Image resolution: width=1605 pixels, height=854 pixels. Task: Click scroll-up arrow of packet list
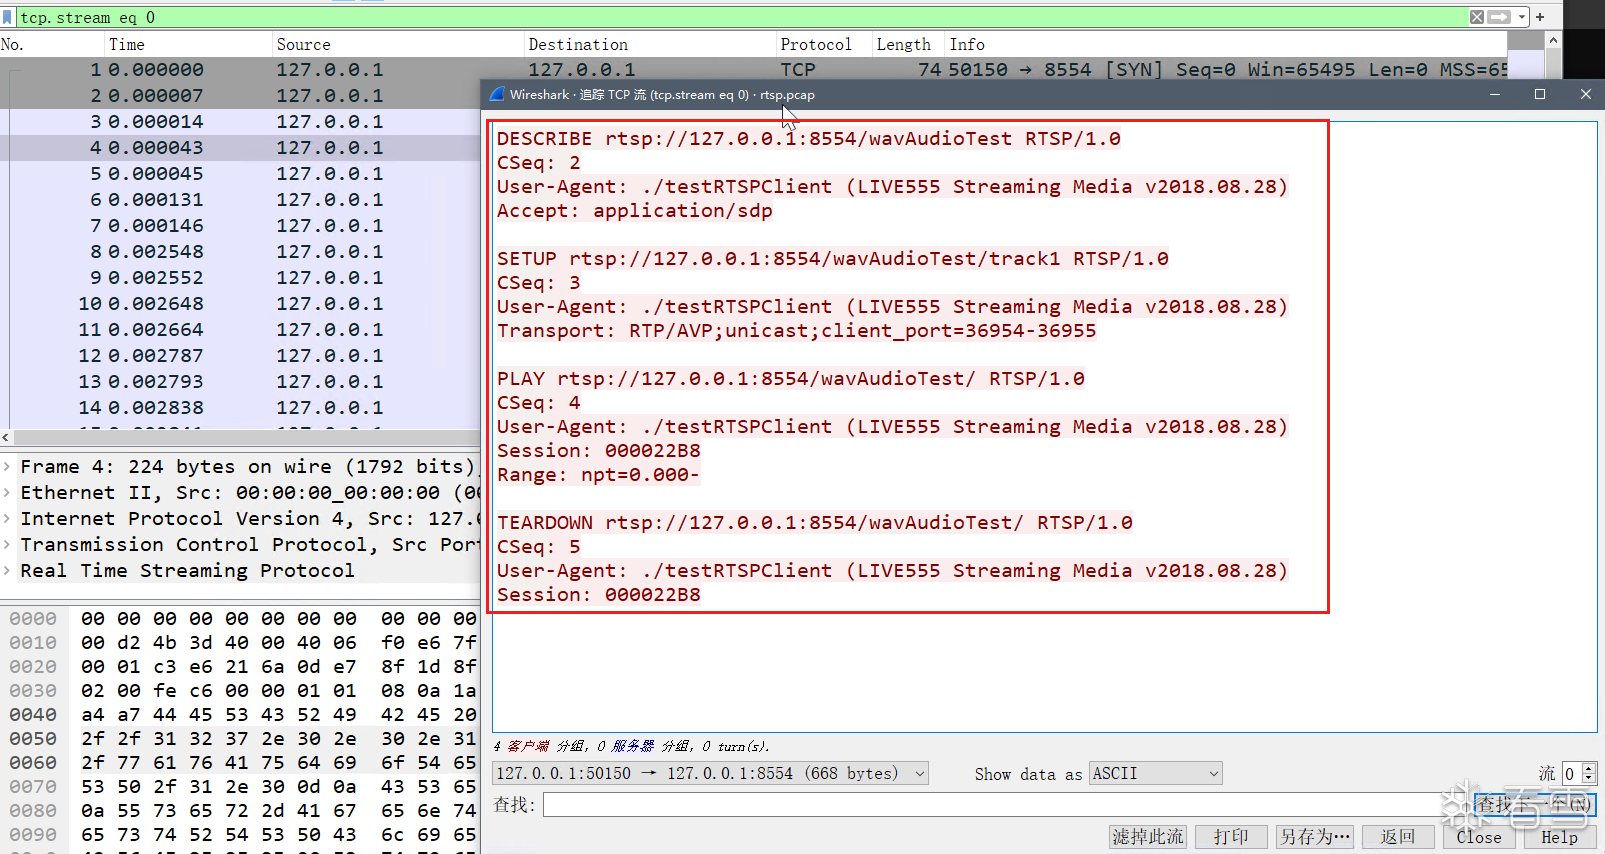pyautogui.click(x=1553, y=40)
